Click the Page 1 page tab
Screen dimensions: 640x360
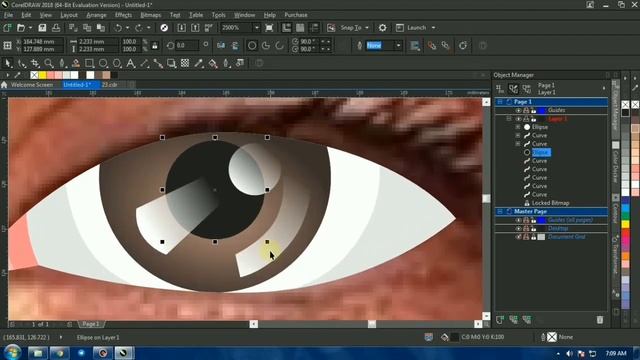pos(91,324)
